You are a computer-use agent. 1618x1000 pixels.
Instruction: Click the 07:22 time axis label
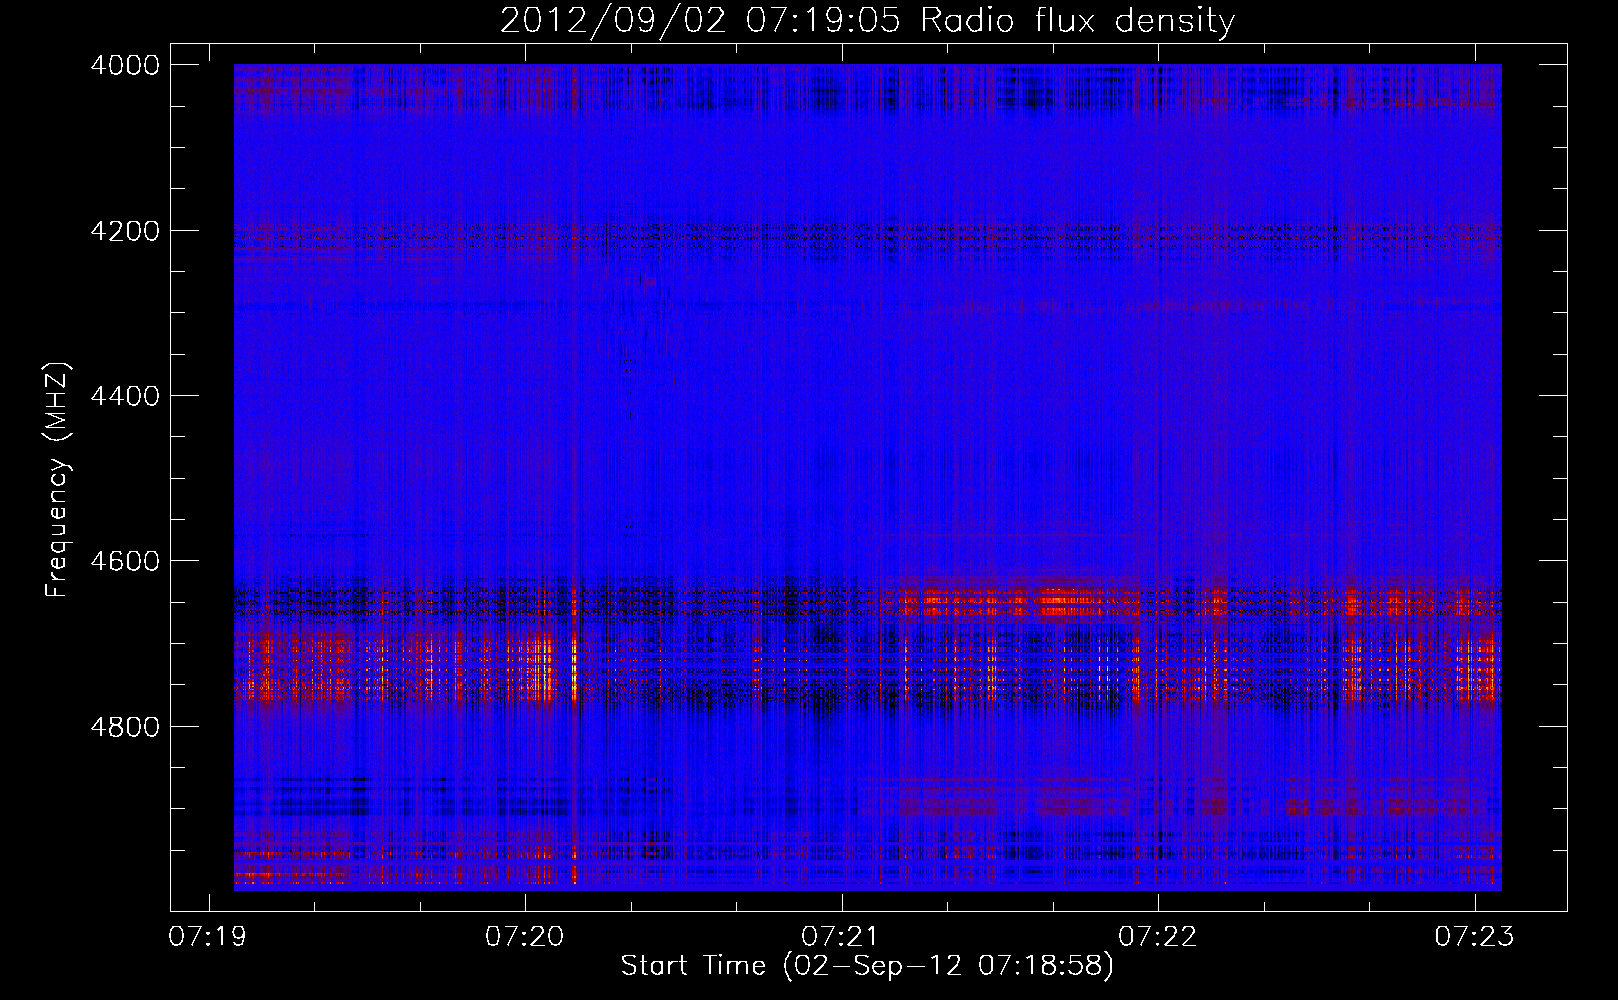(1158, 937)
